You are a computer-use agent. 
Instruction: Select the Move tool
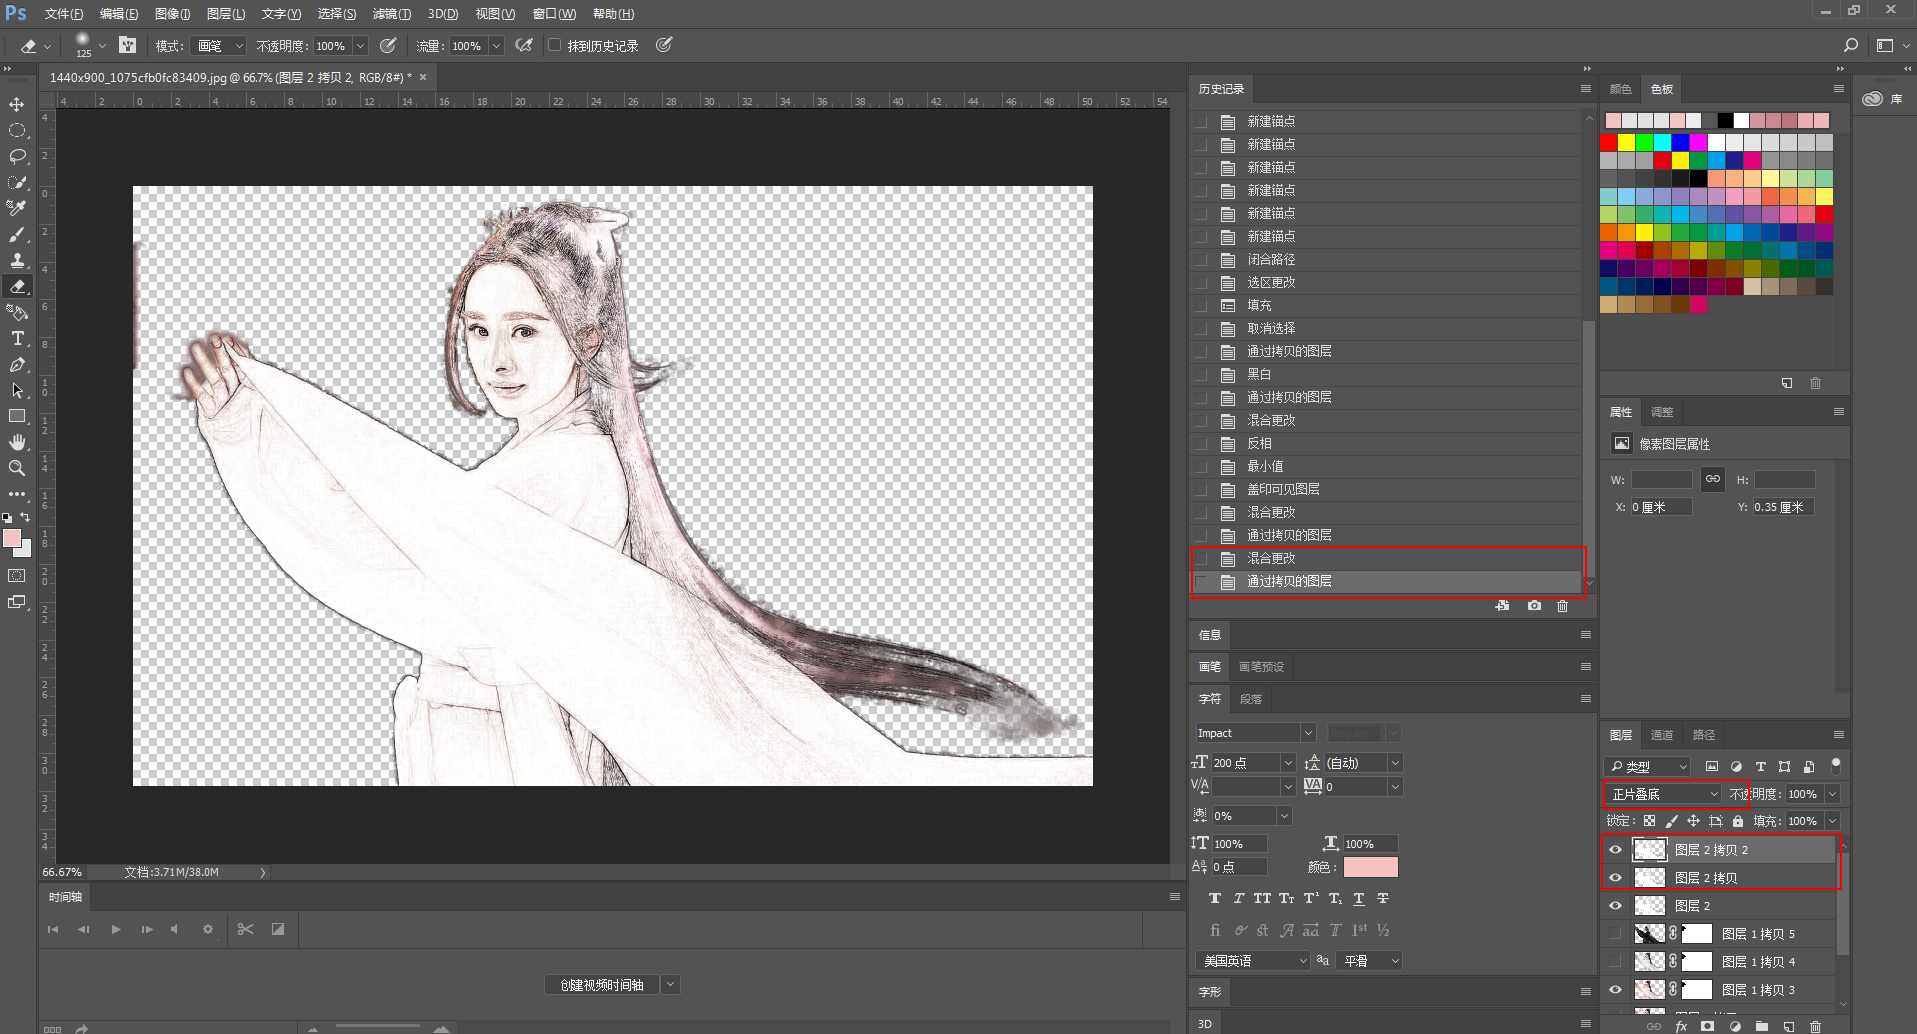(x=17, y=104)
